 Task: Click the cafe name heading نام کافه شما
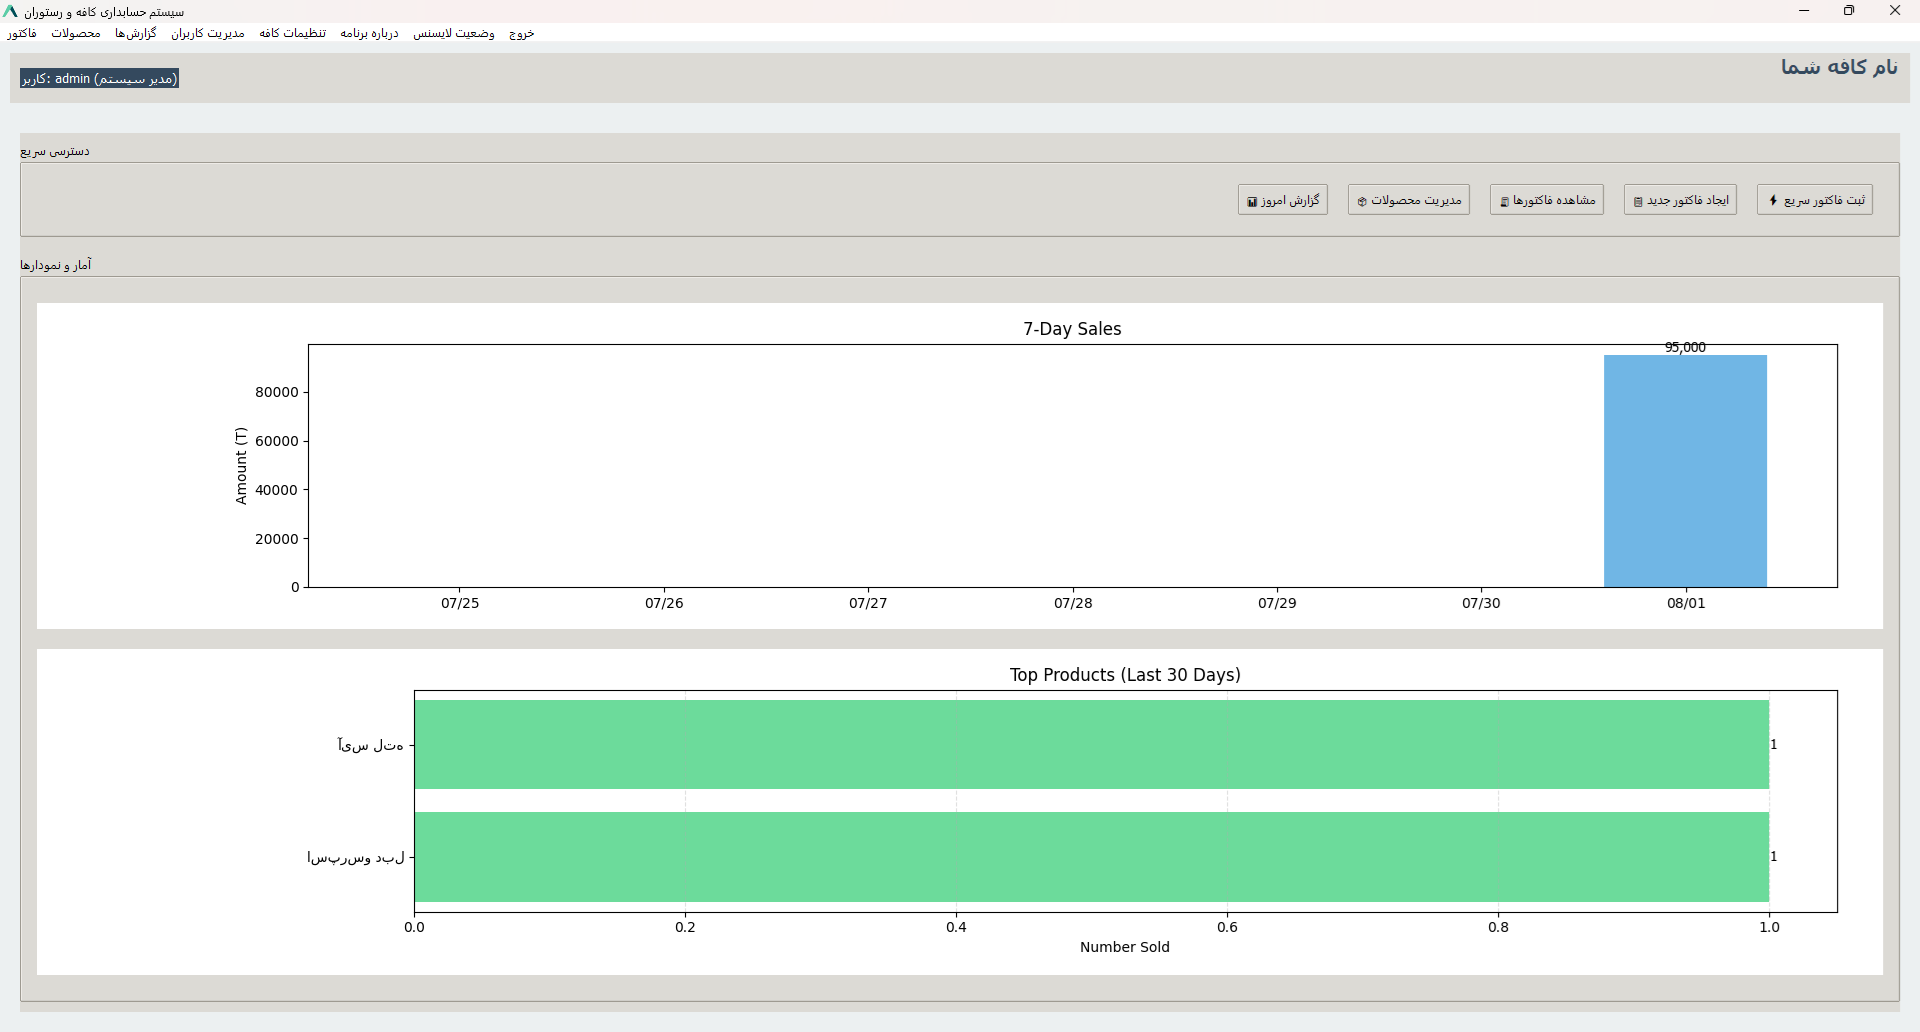pos(1838,67)
